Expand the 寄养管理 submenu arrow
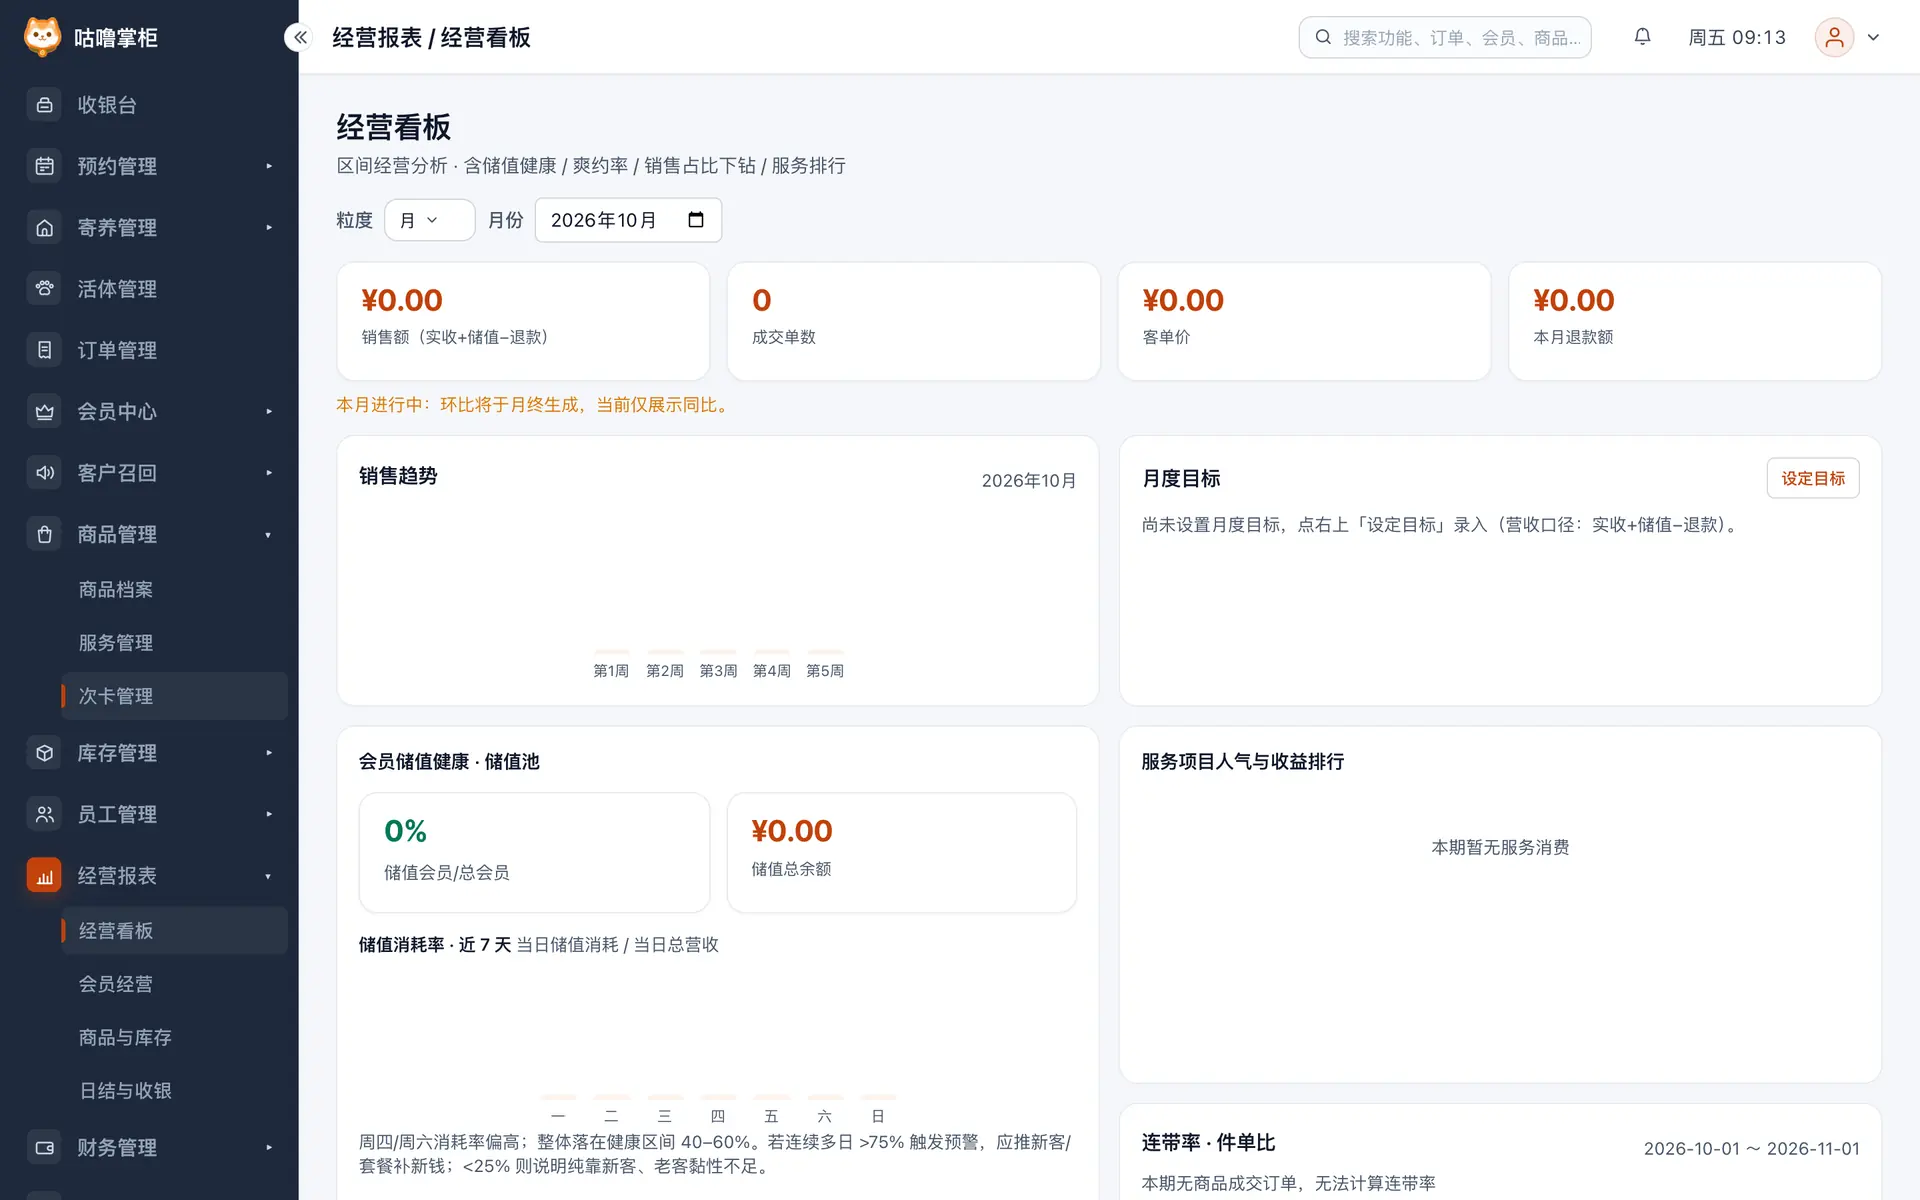 pyautogui.click(x=269, y=228)
